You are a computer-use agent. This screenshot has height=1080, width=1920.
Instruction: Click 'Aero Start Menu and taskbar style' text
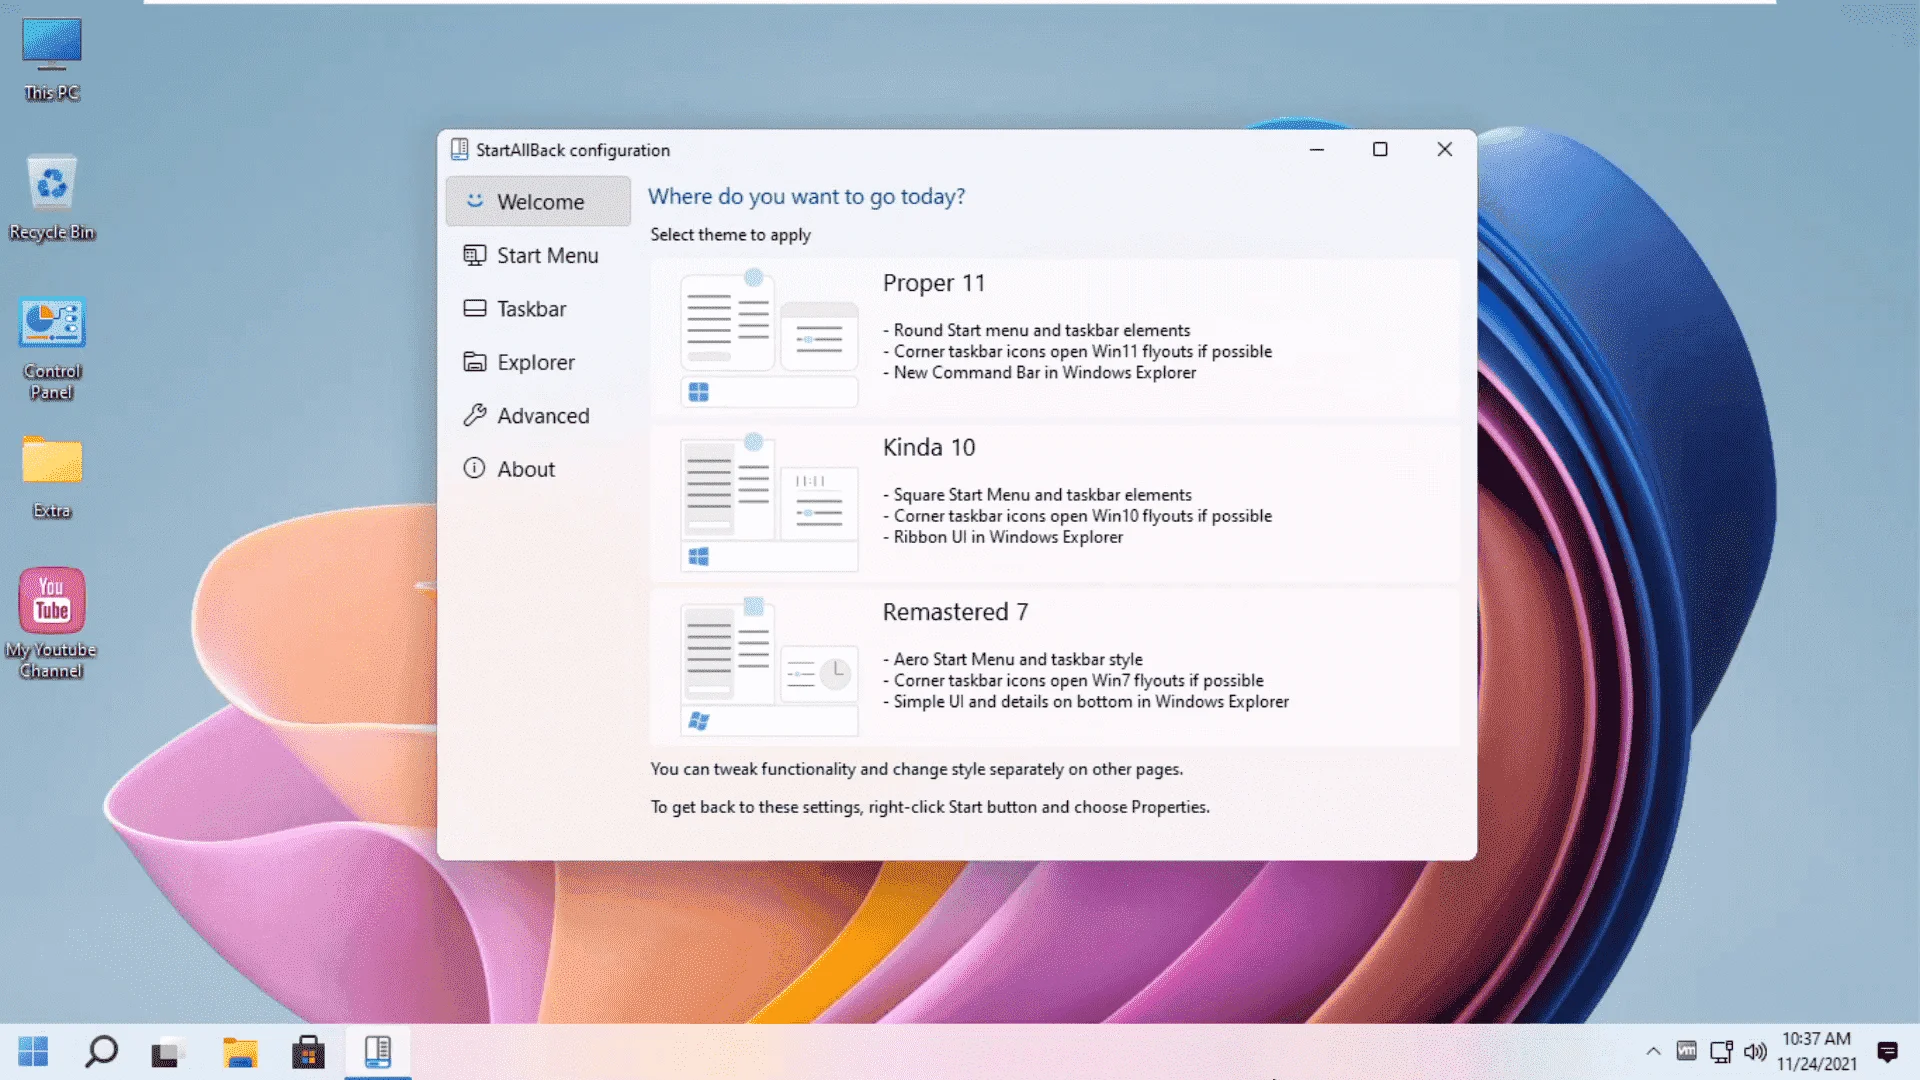click(1018, 659)
